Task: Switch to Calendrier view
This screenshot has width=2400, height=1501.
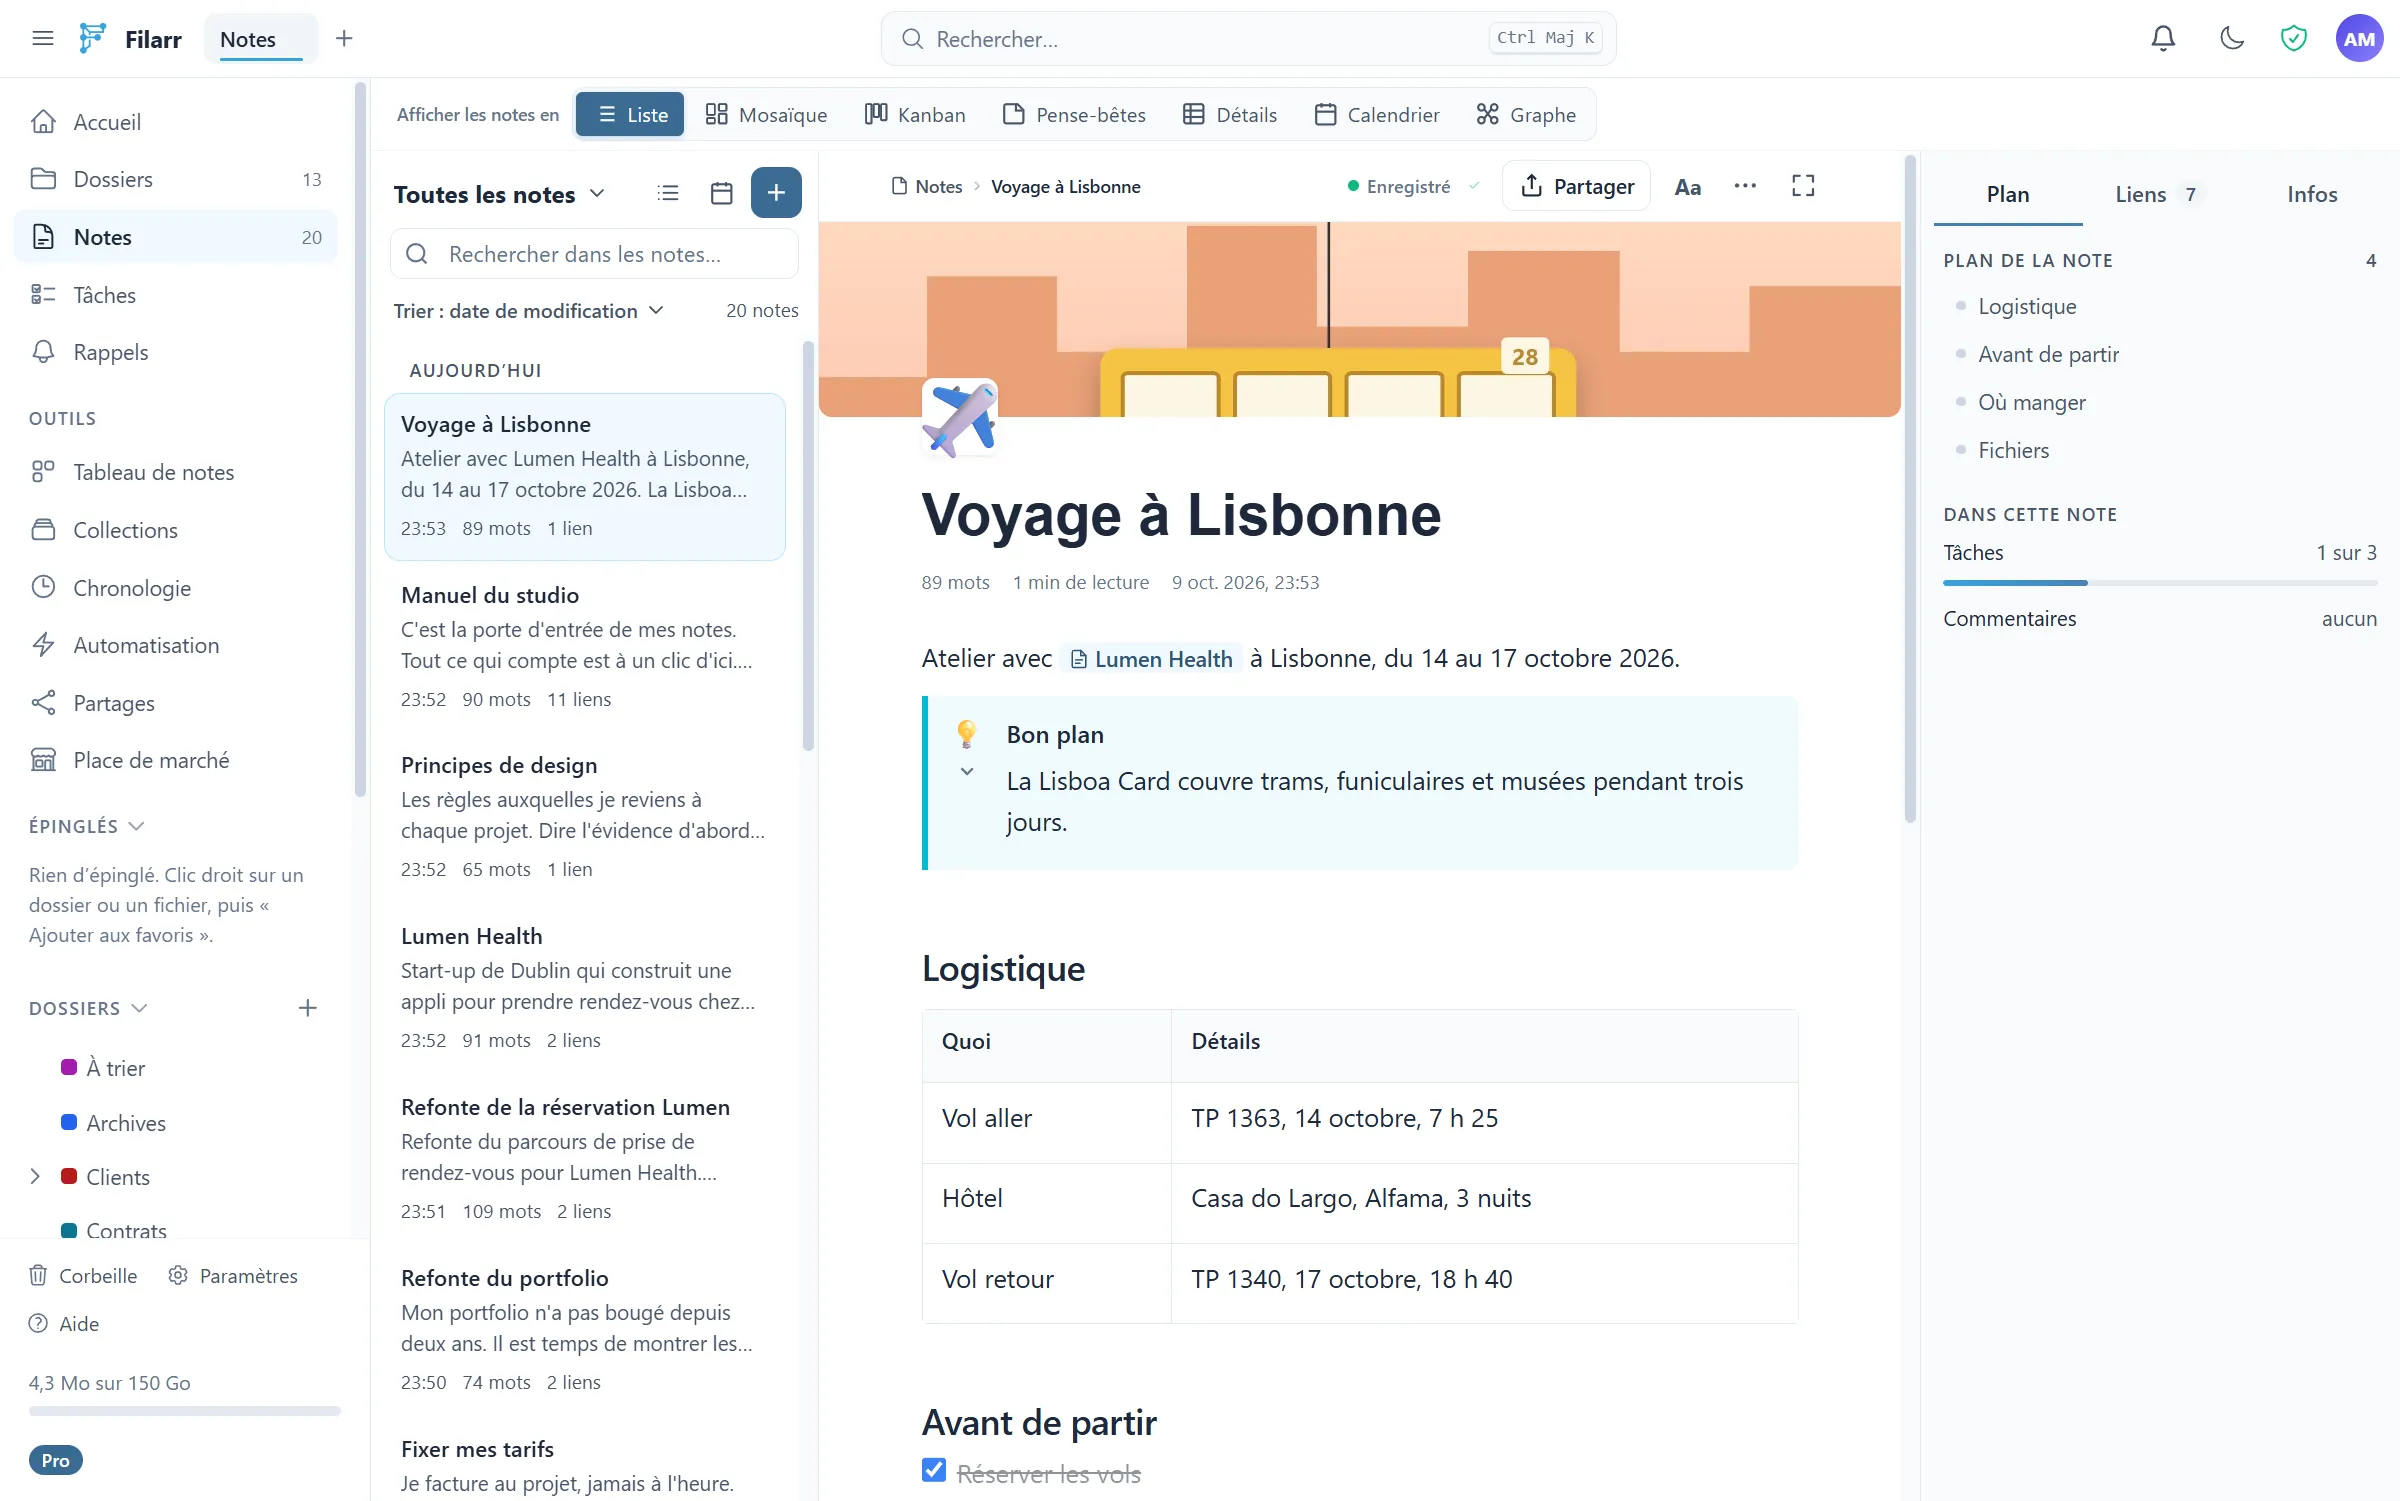Action: point(1377,114)
